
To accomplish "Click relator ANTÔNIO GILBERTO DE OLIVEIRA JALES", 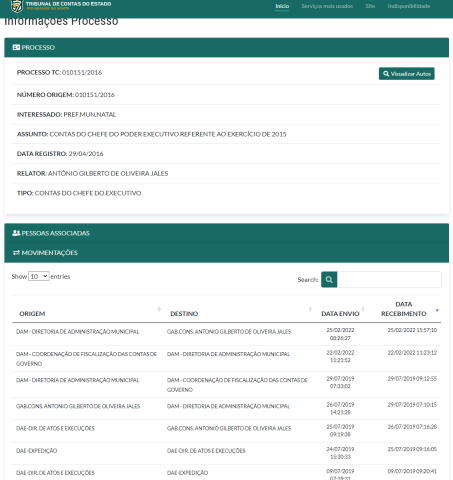I will pyautogui.click(x=108, y=173).
